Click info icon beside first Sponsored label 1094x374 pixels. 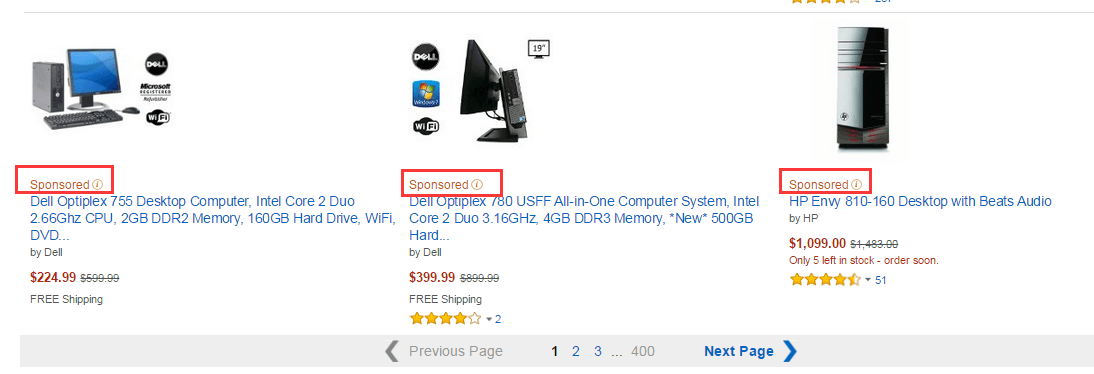pos(98,185)
